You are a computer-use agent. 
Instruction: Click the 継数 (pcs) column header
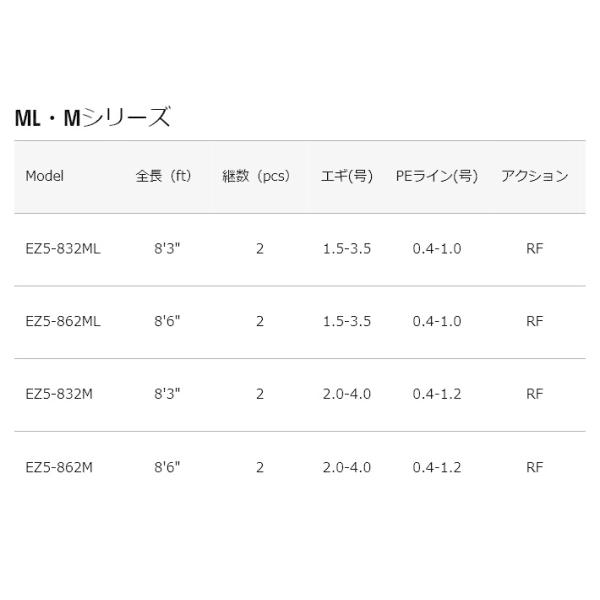point(256,176)
